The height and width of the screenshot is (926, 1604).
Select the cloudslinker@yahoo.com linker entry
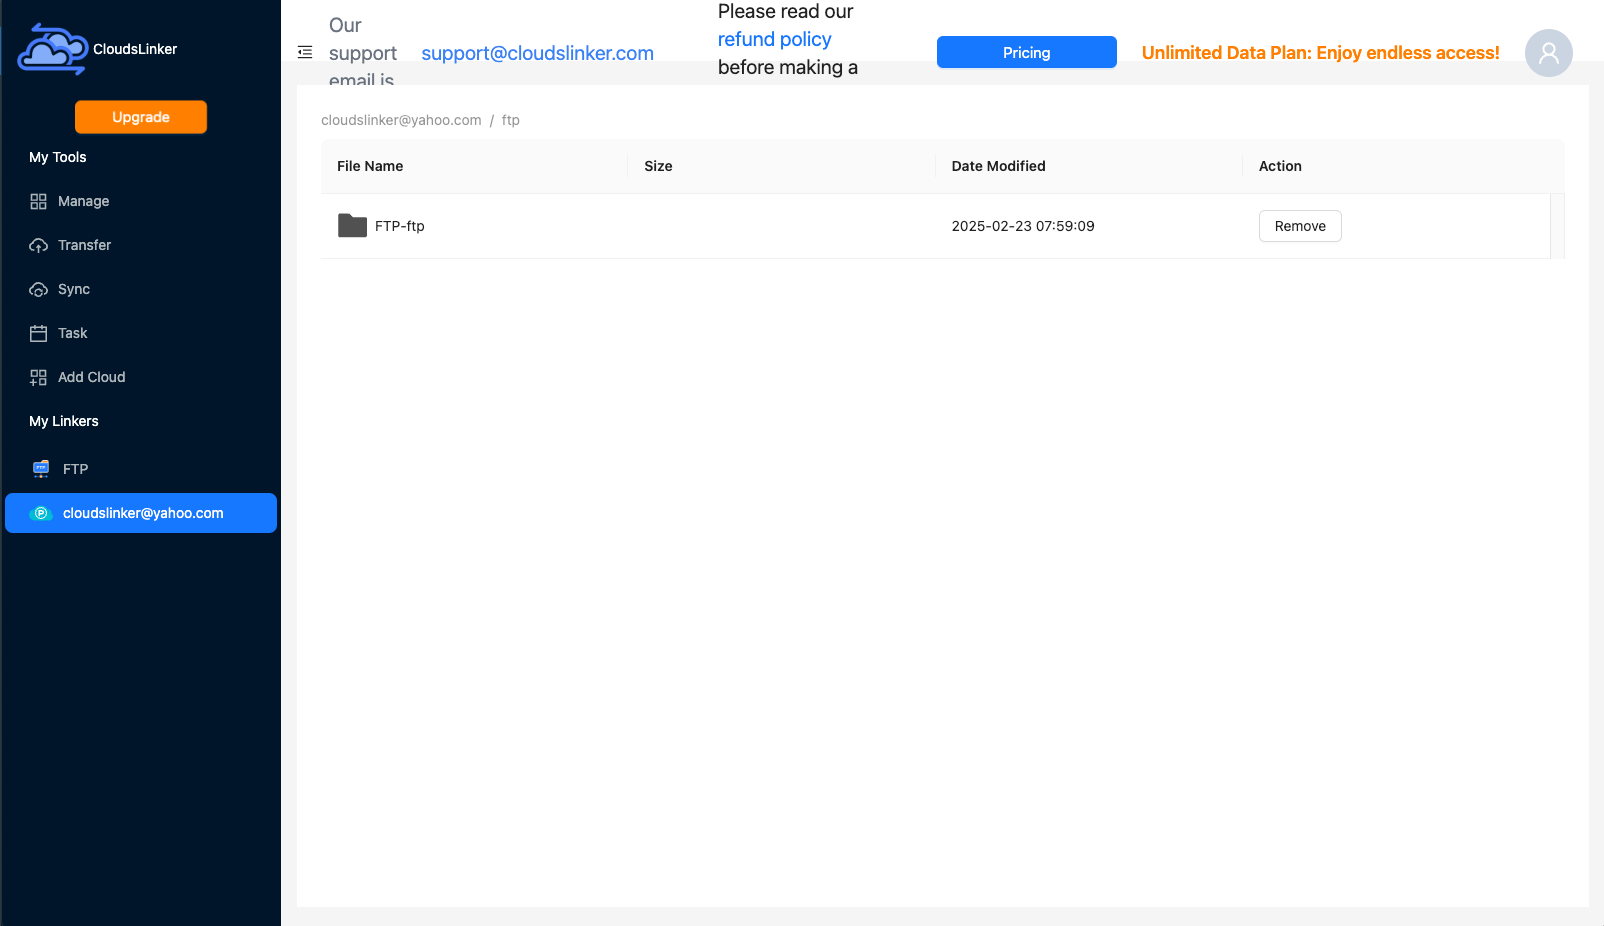141,513
